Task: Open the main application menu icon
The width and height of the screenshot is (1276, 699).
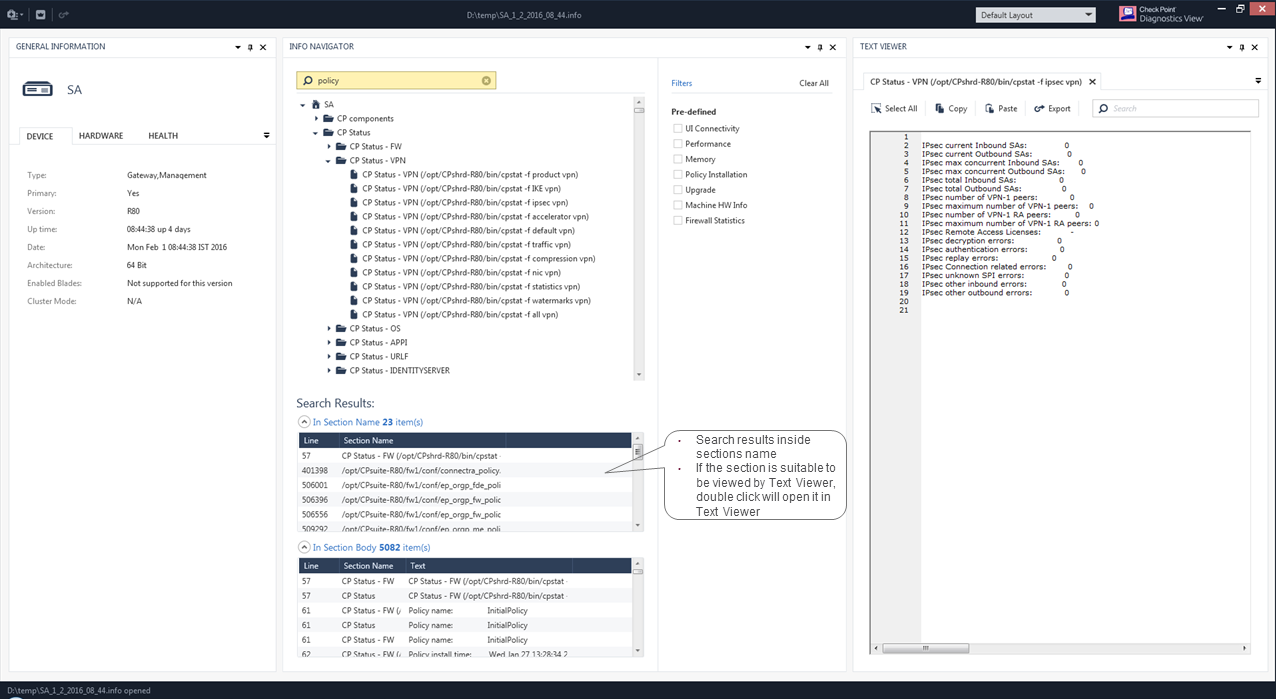Action: pyautogui.click(x=14, y=15)
